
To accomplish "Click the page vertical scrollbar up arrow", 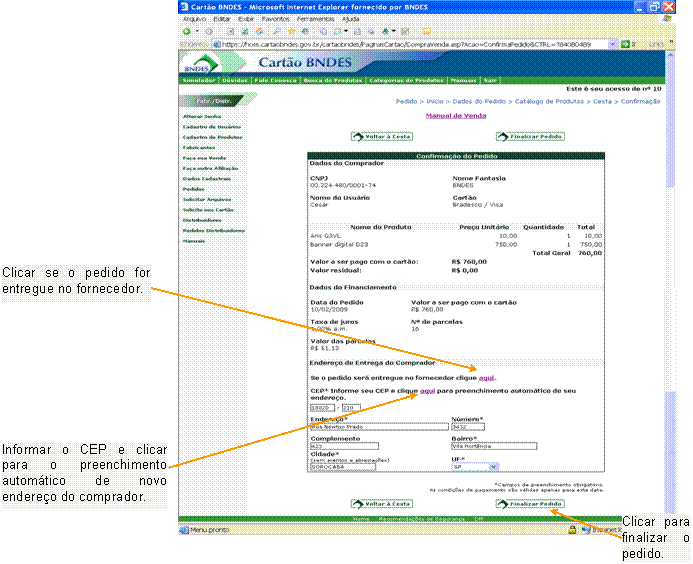I will click(x=670, y=55).
